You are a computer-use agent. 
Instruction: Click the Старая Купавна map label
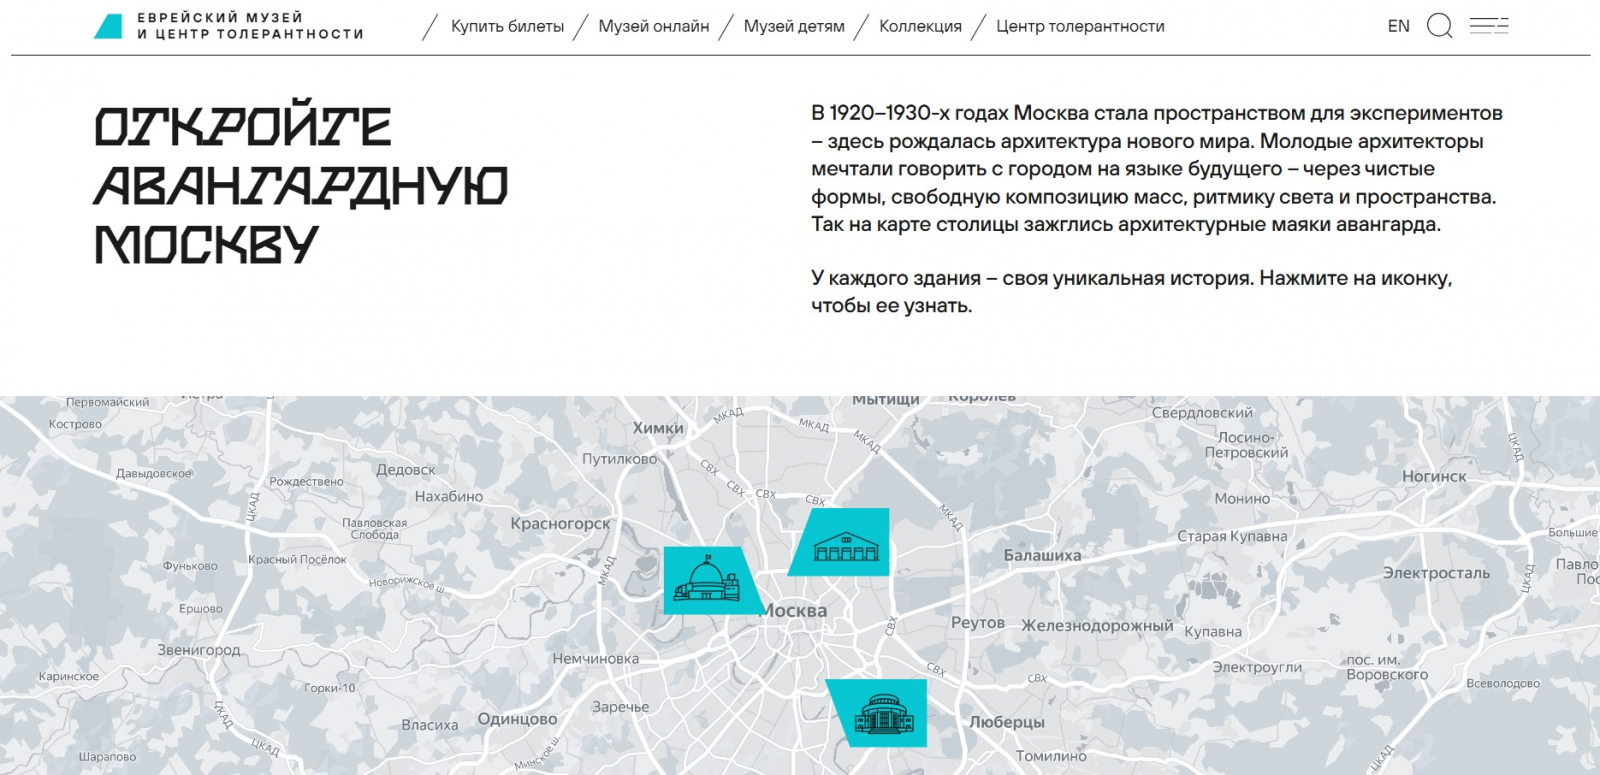1232,536
